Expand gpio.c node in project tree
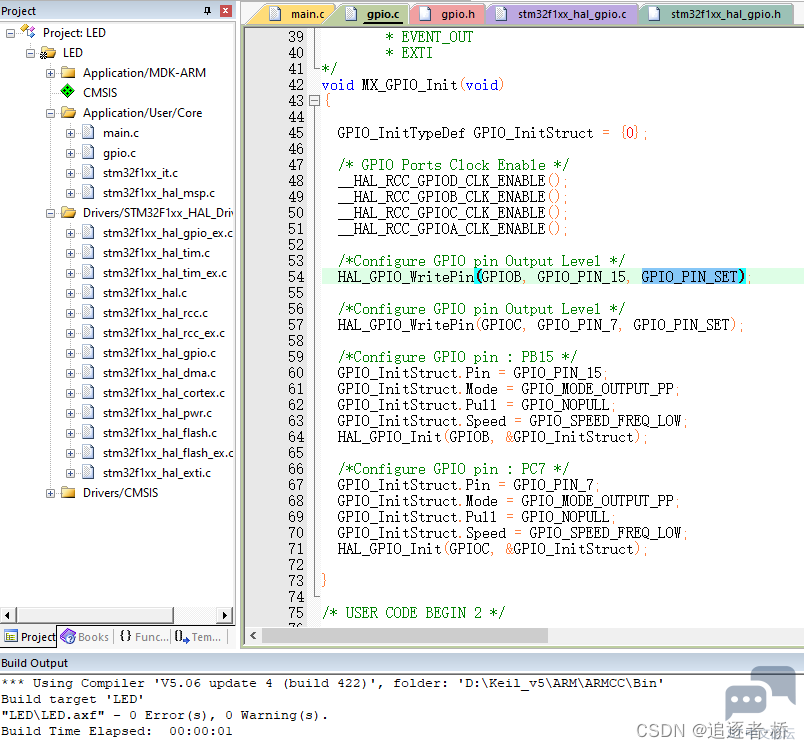Image resolution: width=804 pixels, height=749 pixels. (x=70, y=153)
